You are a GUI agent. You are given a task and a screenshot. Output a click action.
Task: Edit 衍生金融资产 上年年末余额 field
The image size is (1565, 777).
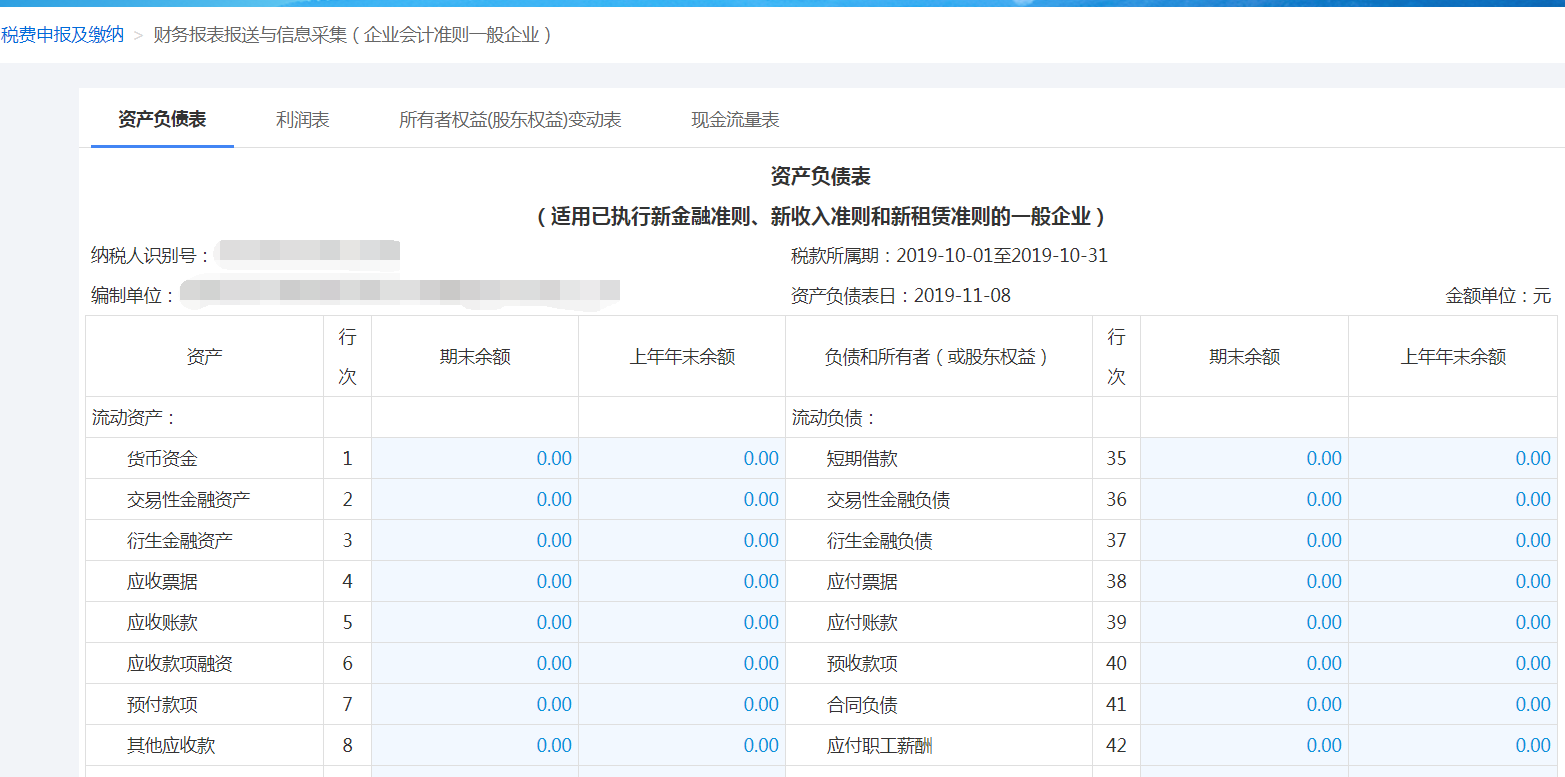click(682, 540)
